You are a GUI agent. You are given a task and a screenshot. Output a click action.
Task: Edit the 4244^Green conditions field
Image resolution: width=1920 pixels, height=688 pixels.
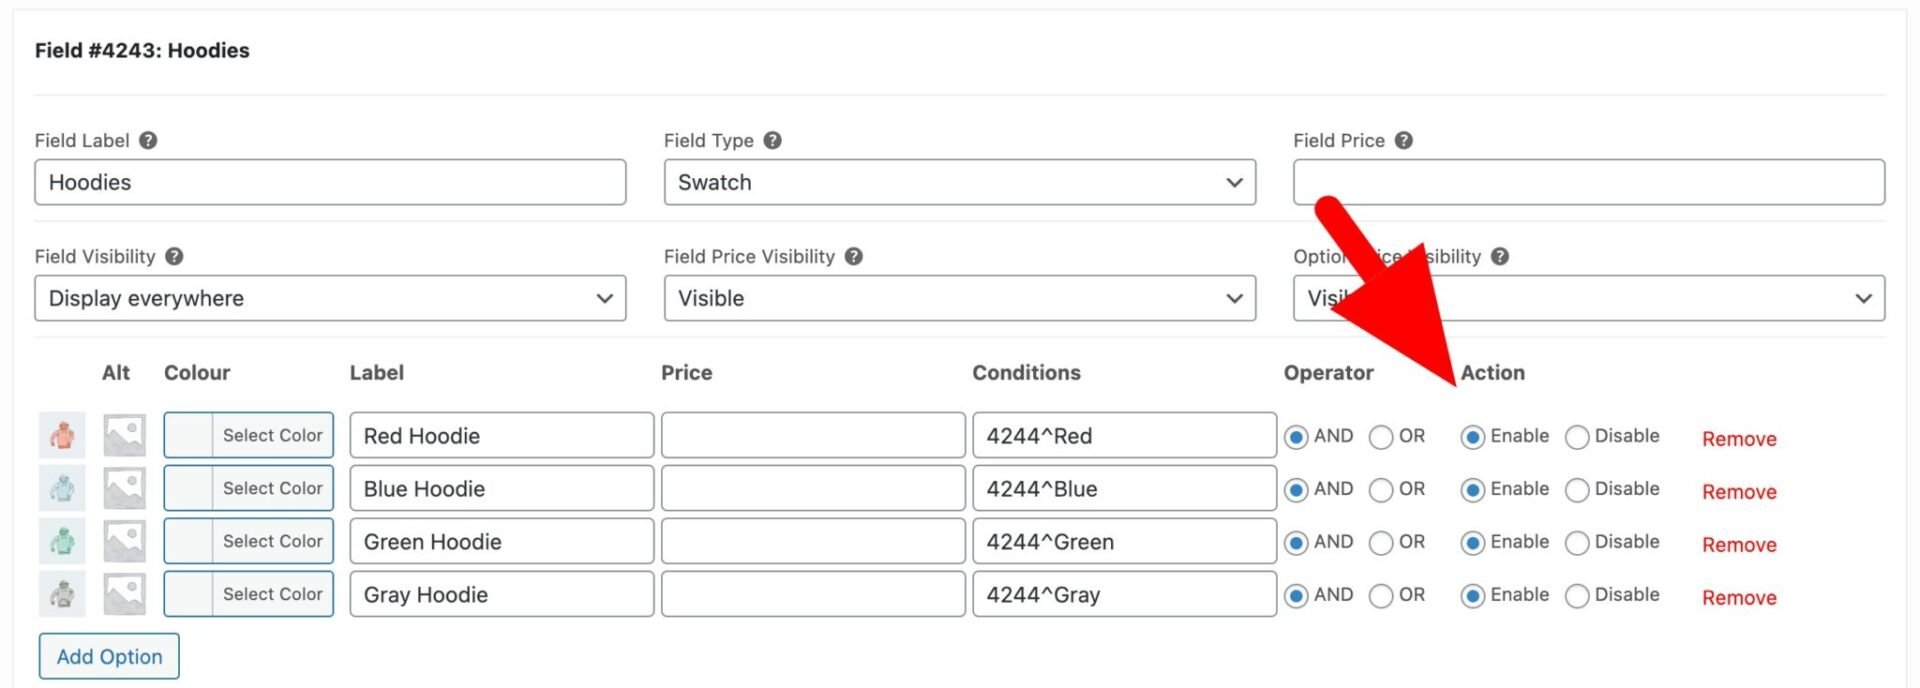click(x=1125, y=541)
